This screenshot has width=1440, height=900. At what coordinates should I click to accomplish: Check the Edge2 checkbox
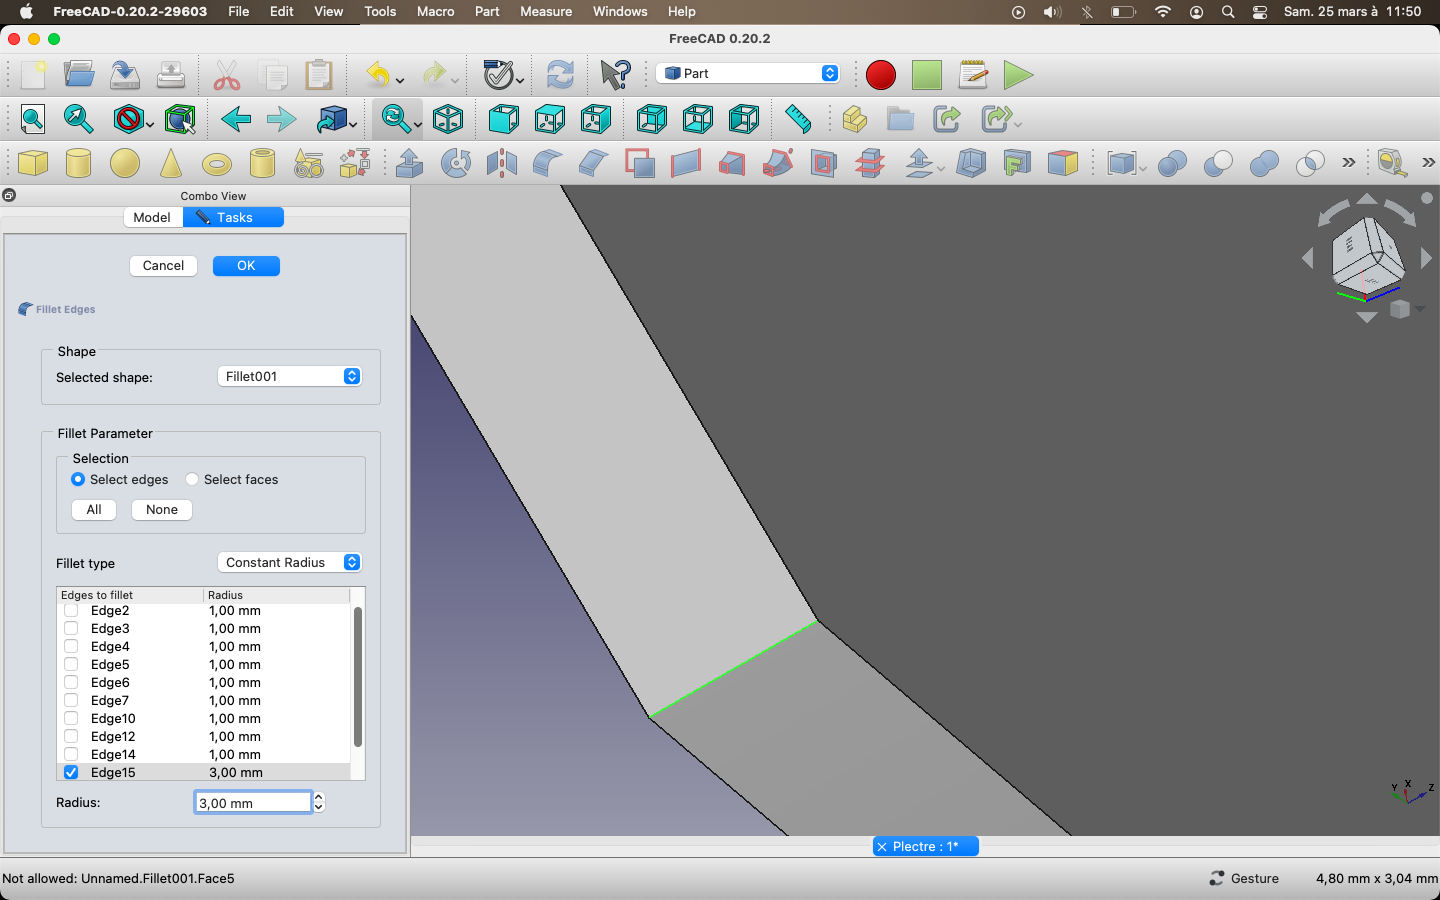(71, 610)
